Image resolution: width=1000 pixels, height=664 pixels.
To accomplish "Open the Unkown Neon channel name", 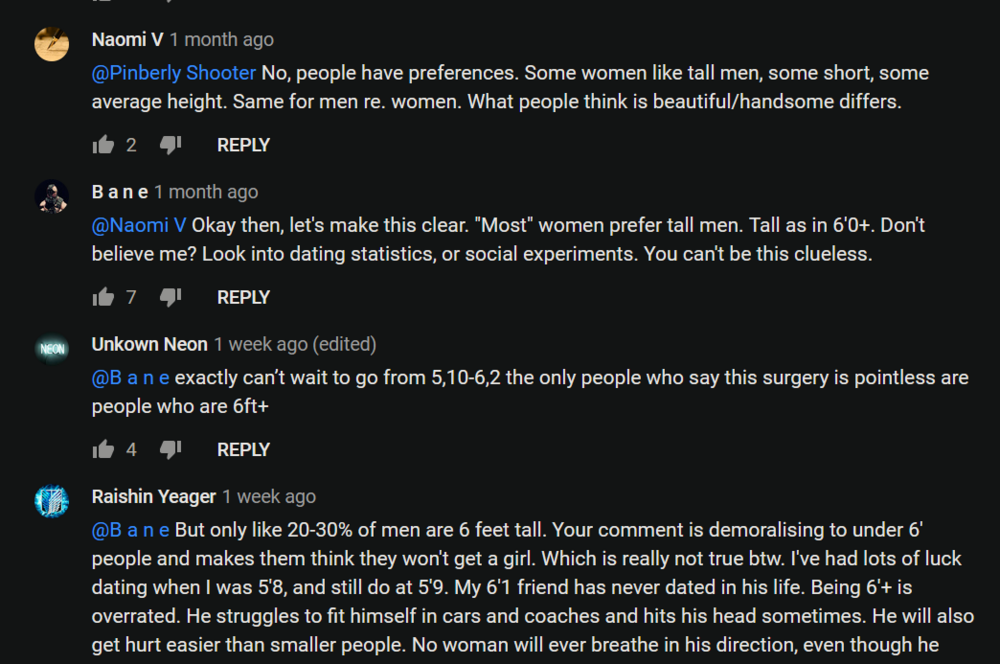I will pyautogui.click(x=149, y=344).
